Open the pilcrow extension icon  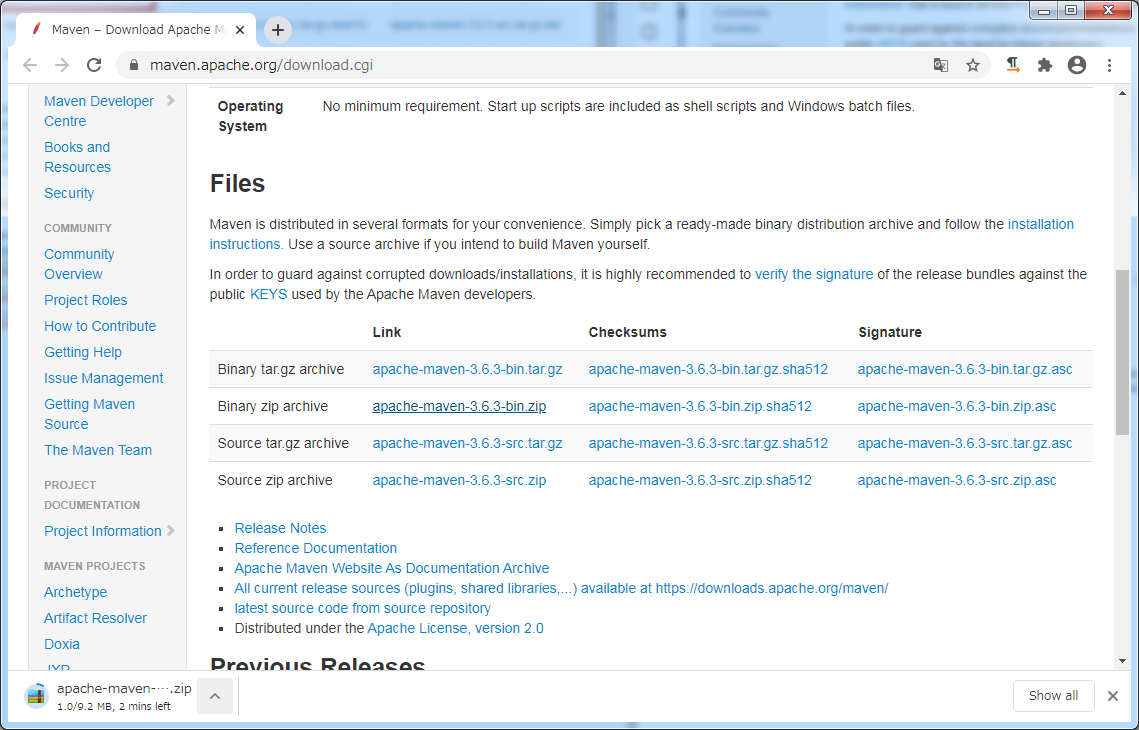click(1013, 65)
